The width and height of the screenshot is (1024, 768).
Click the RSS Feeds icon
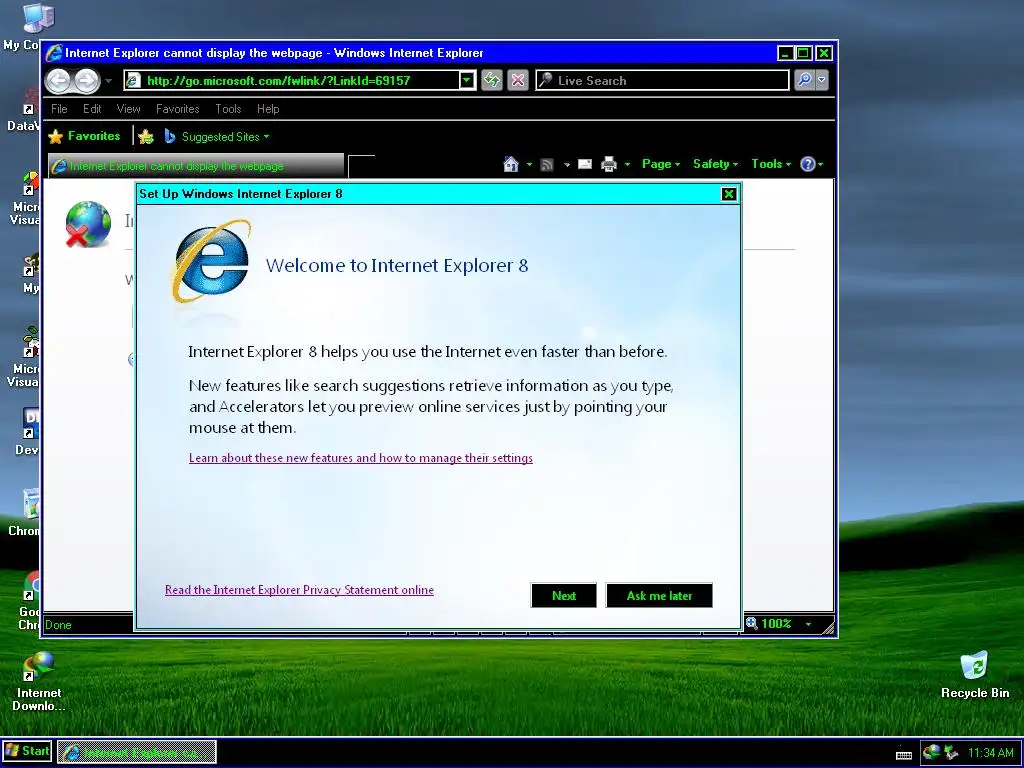pos(547,165)
